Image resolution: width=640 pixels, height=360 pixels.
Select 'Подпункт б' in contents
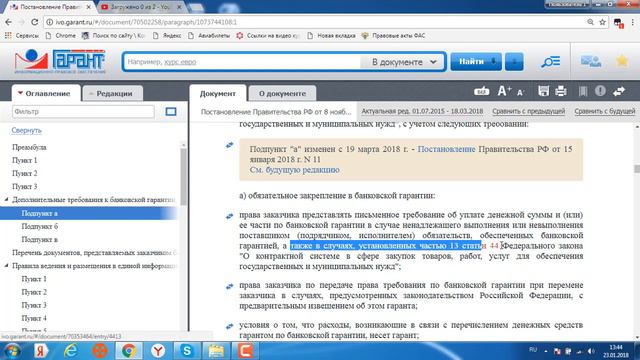click(x=40, y=227)
